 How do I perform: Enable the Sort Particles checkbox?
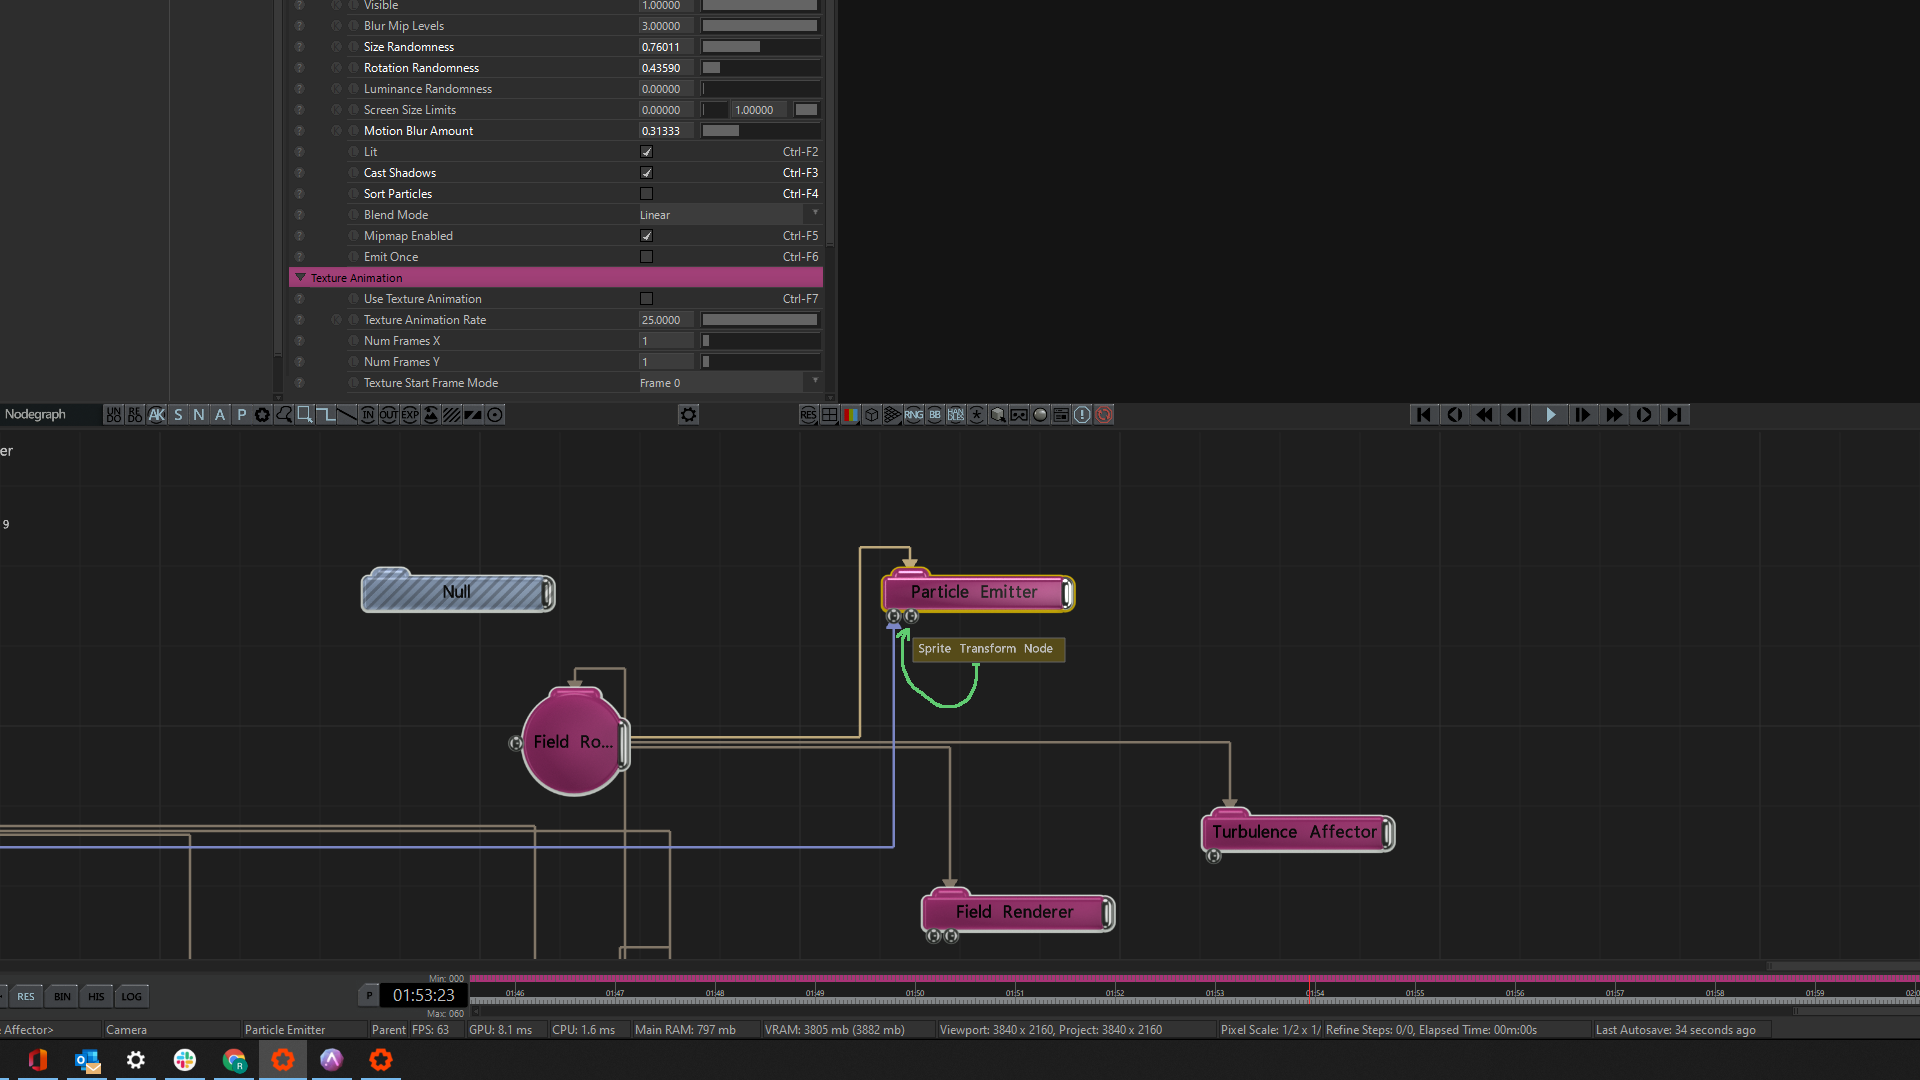pos(646,194)
